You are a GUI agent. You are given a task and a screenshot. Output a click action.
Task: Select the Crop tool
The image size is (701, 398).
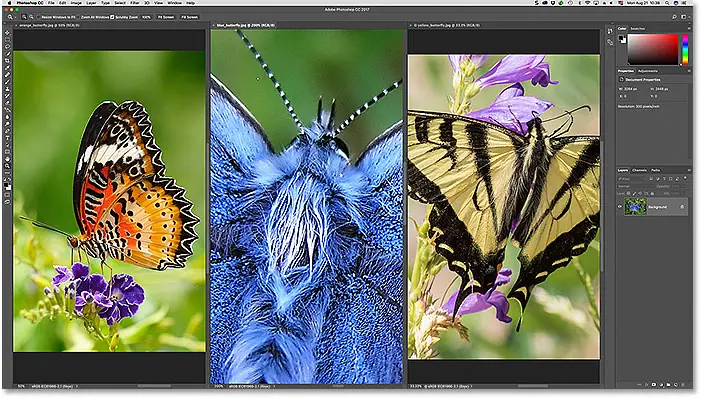[8, 60]
